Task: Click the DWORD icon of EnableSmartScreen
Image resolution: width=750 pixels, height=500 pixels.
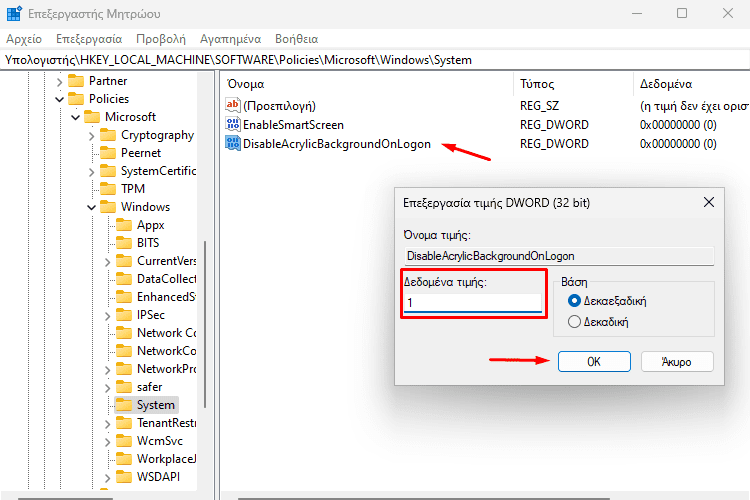Action: pyautogui.click(x=232, y=124)
